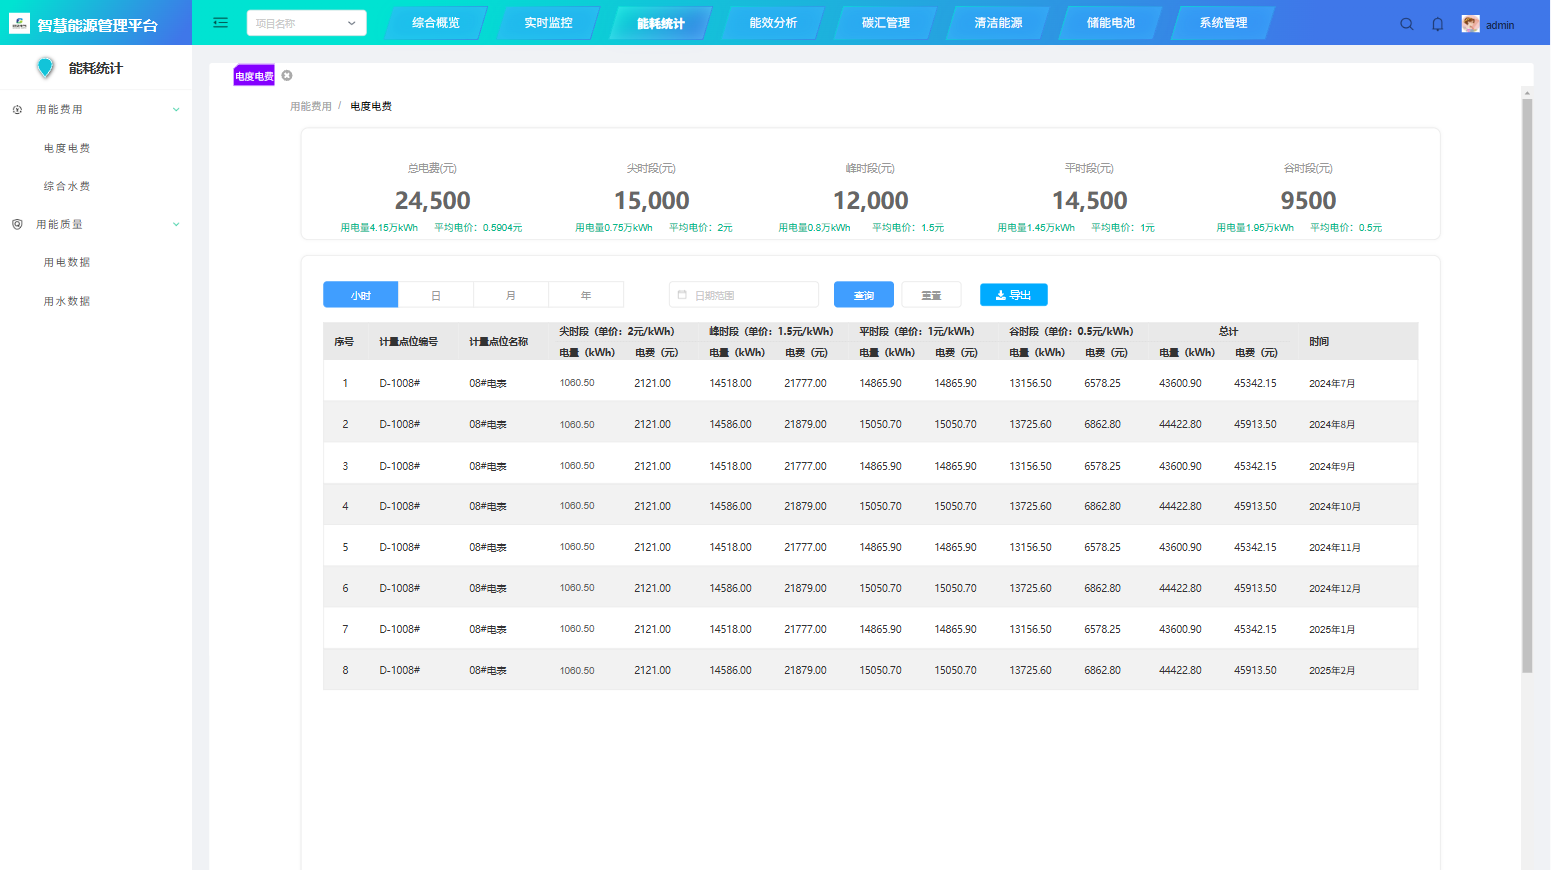Switch granularity to 小时
This screenshot has height=870, width=1551.
click(x=361, y=295)
